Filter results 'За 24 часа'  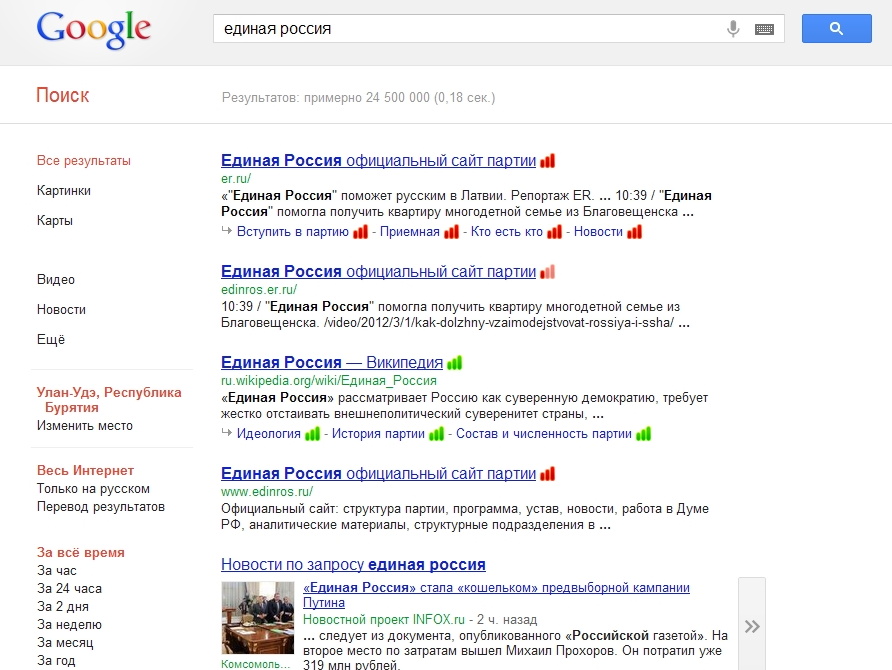click(69, 589)
